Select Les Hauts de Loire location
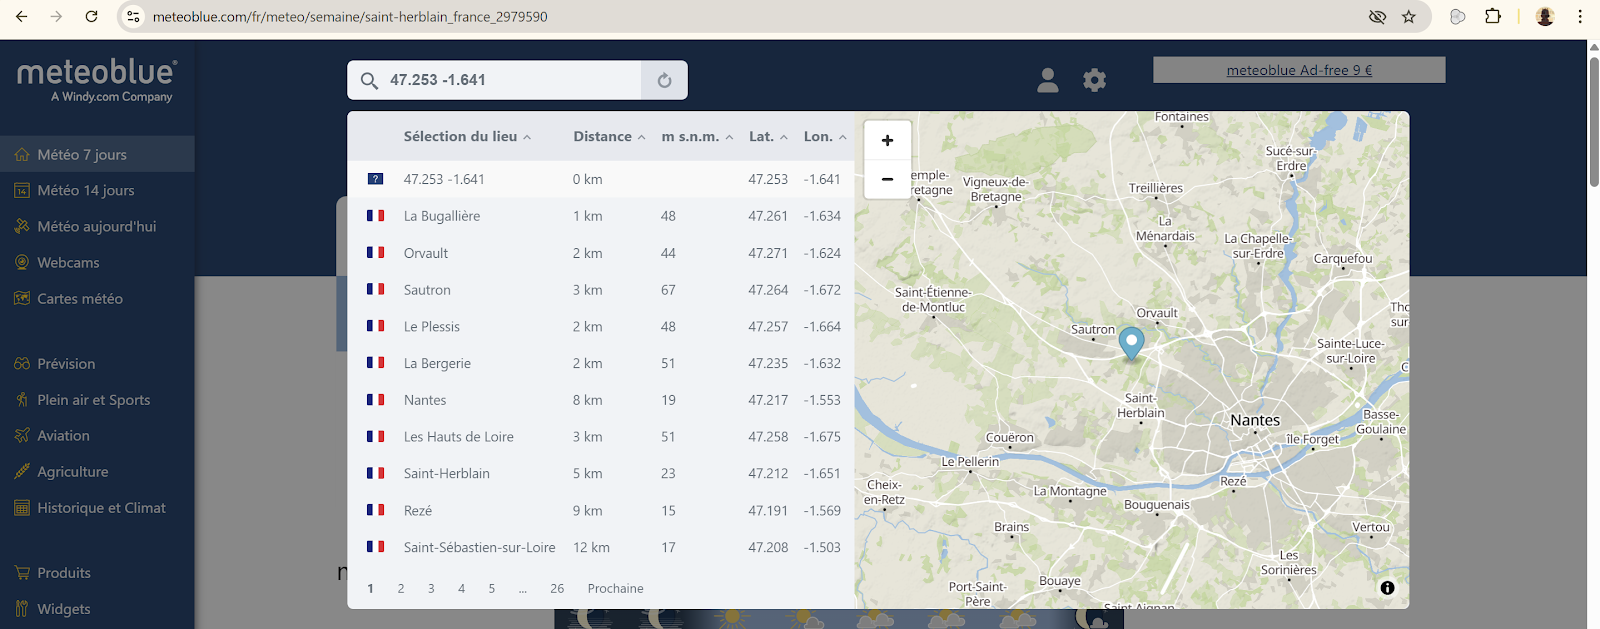1600x629 pixels. 601,437
